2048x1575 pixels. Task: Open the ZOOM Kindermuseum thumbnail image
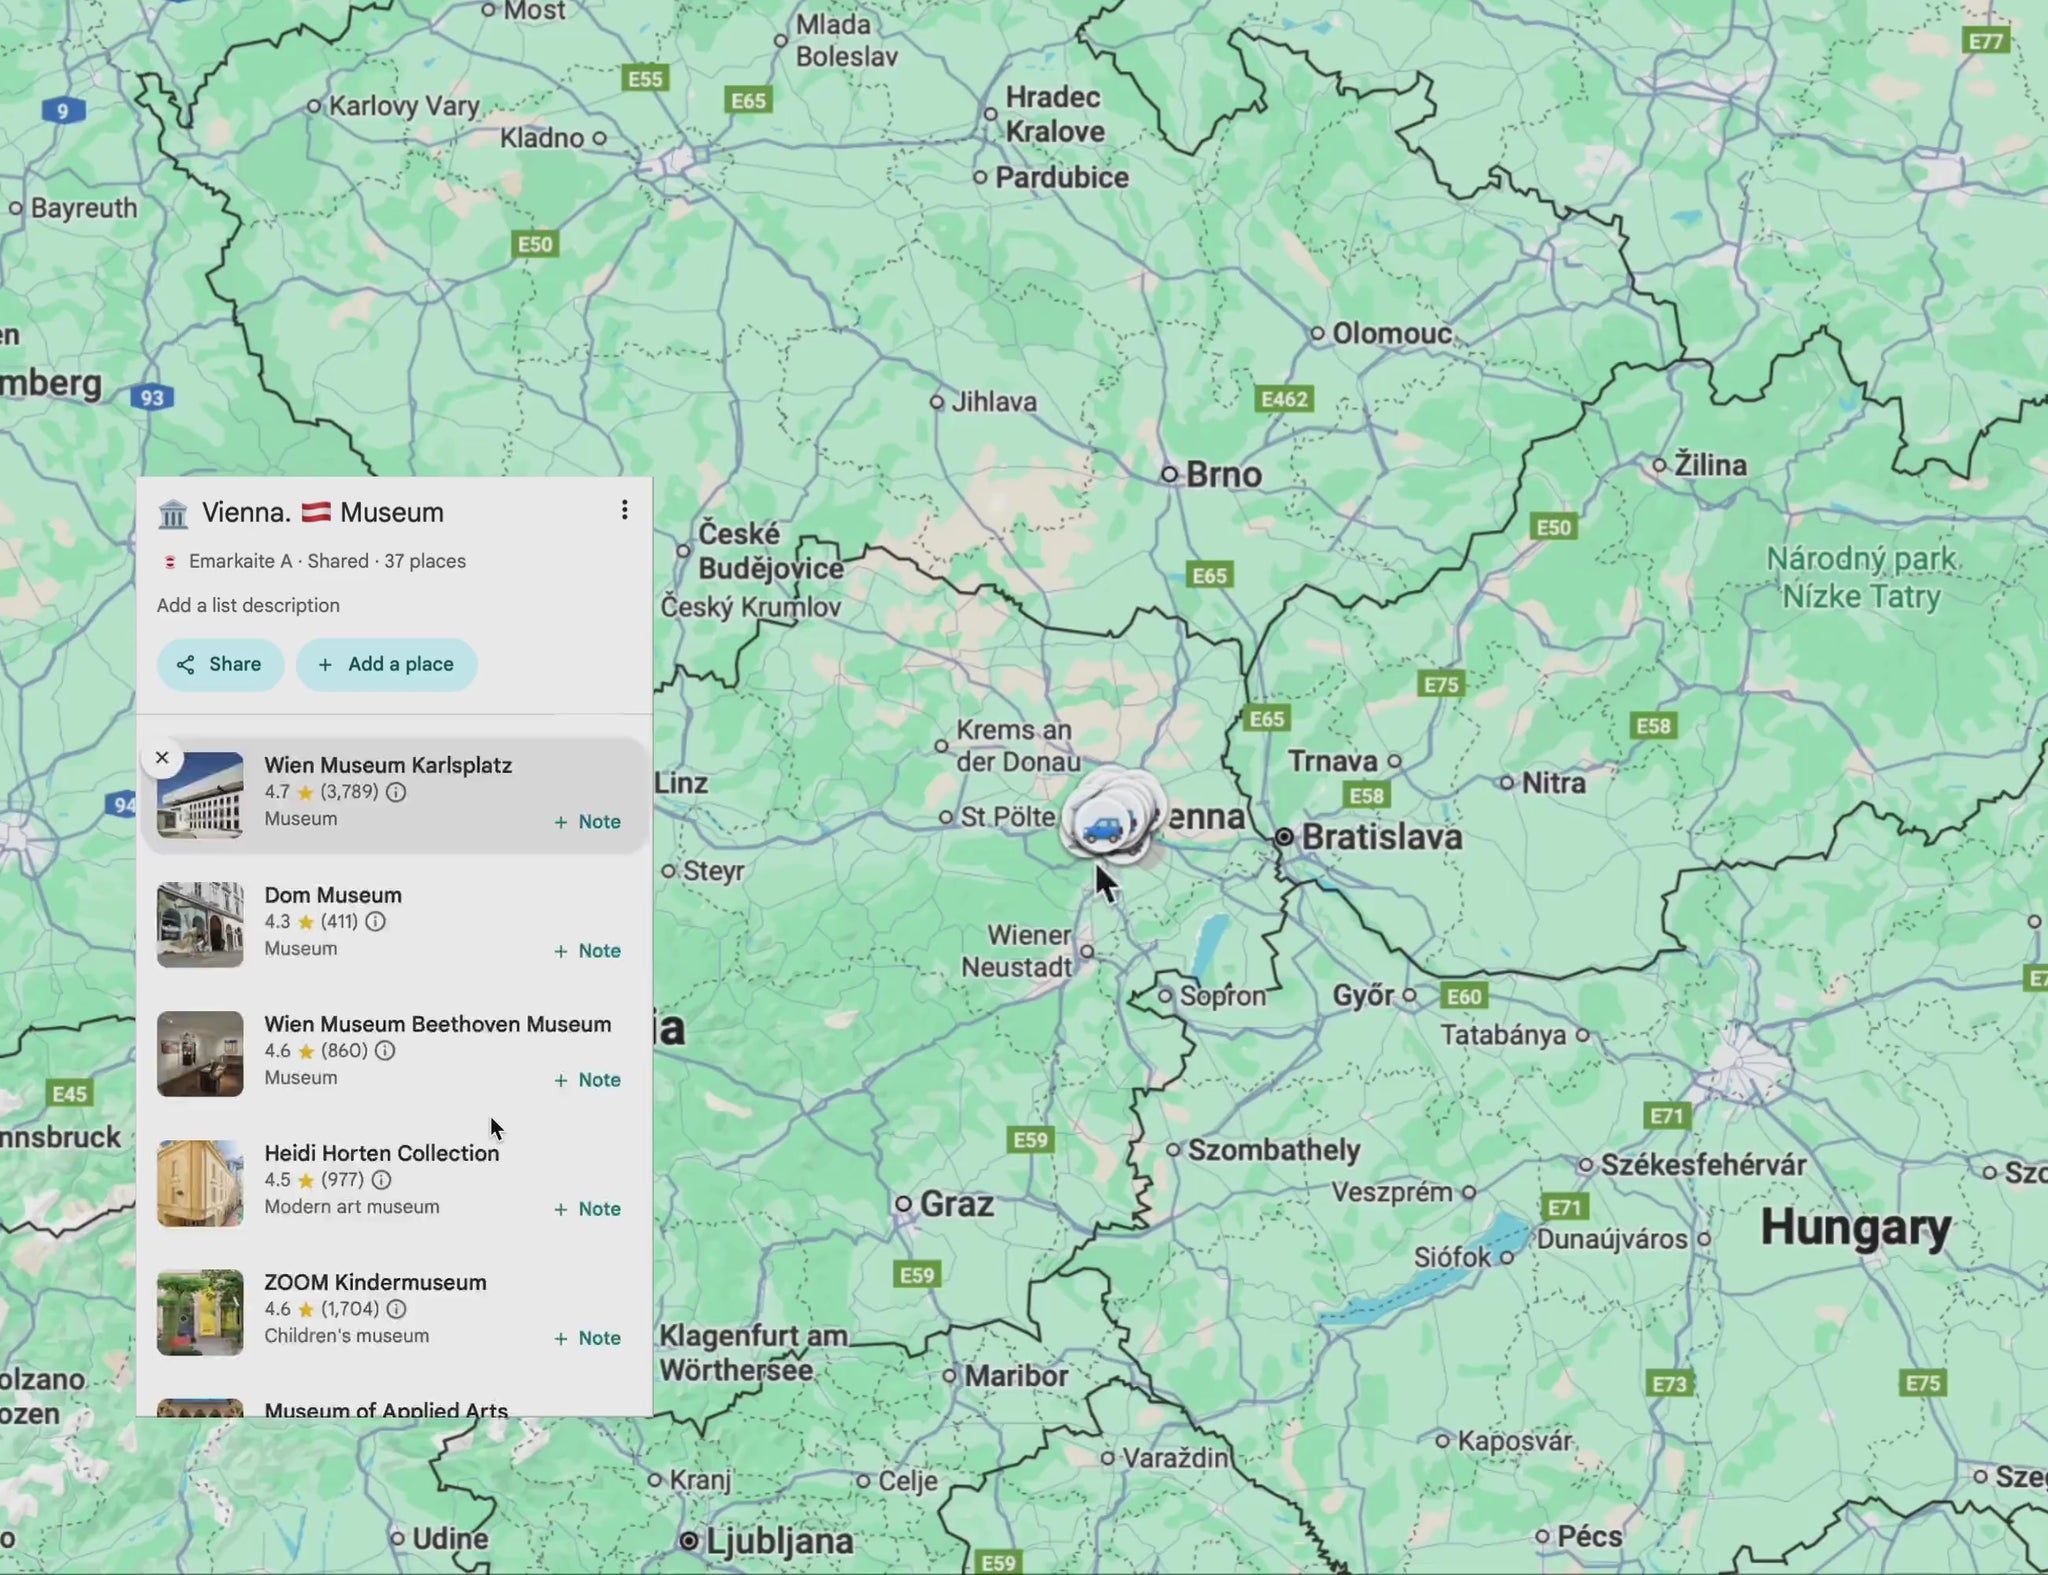[x=200, y=1312]
